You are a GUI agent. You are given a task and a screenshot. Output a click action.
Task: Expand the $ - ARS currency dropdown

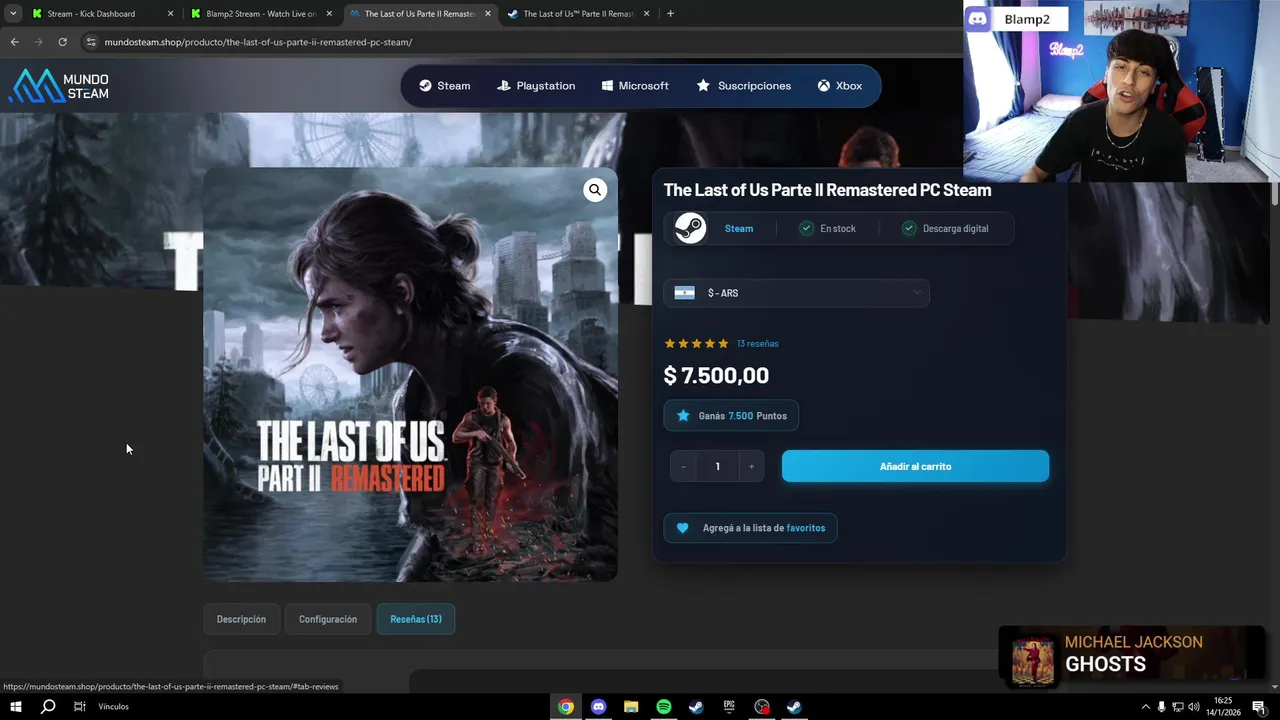tap(797, 293)
